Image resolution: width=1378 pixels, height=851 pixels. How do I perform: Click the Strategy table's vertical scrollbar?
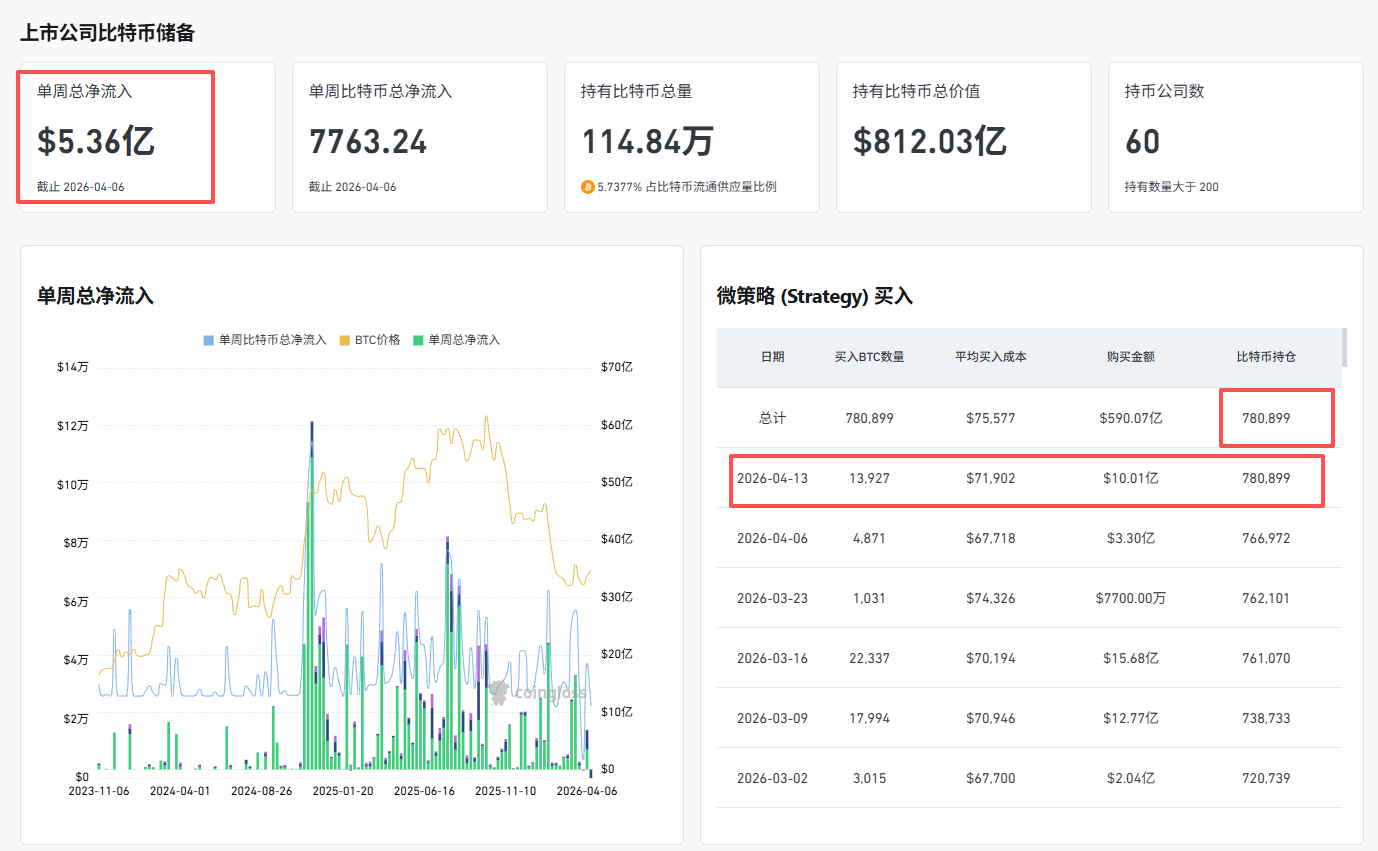pyautogui.click(x=1344, y=347)
